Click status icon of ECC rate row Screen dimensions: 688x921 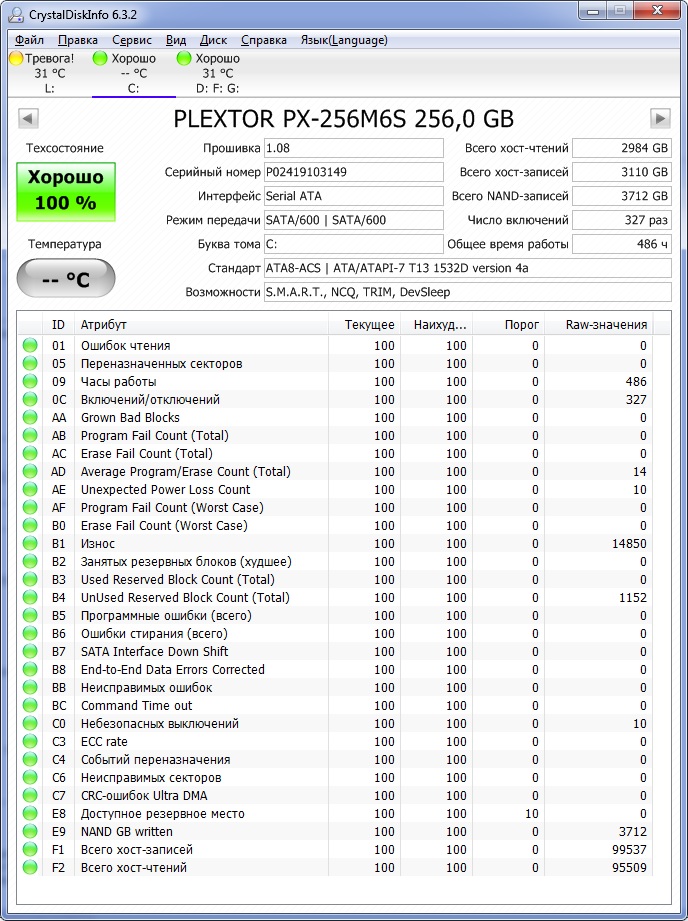(30, 741)
